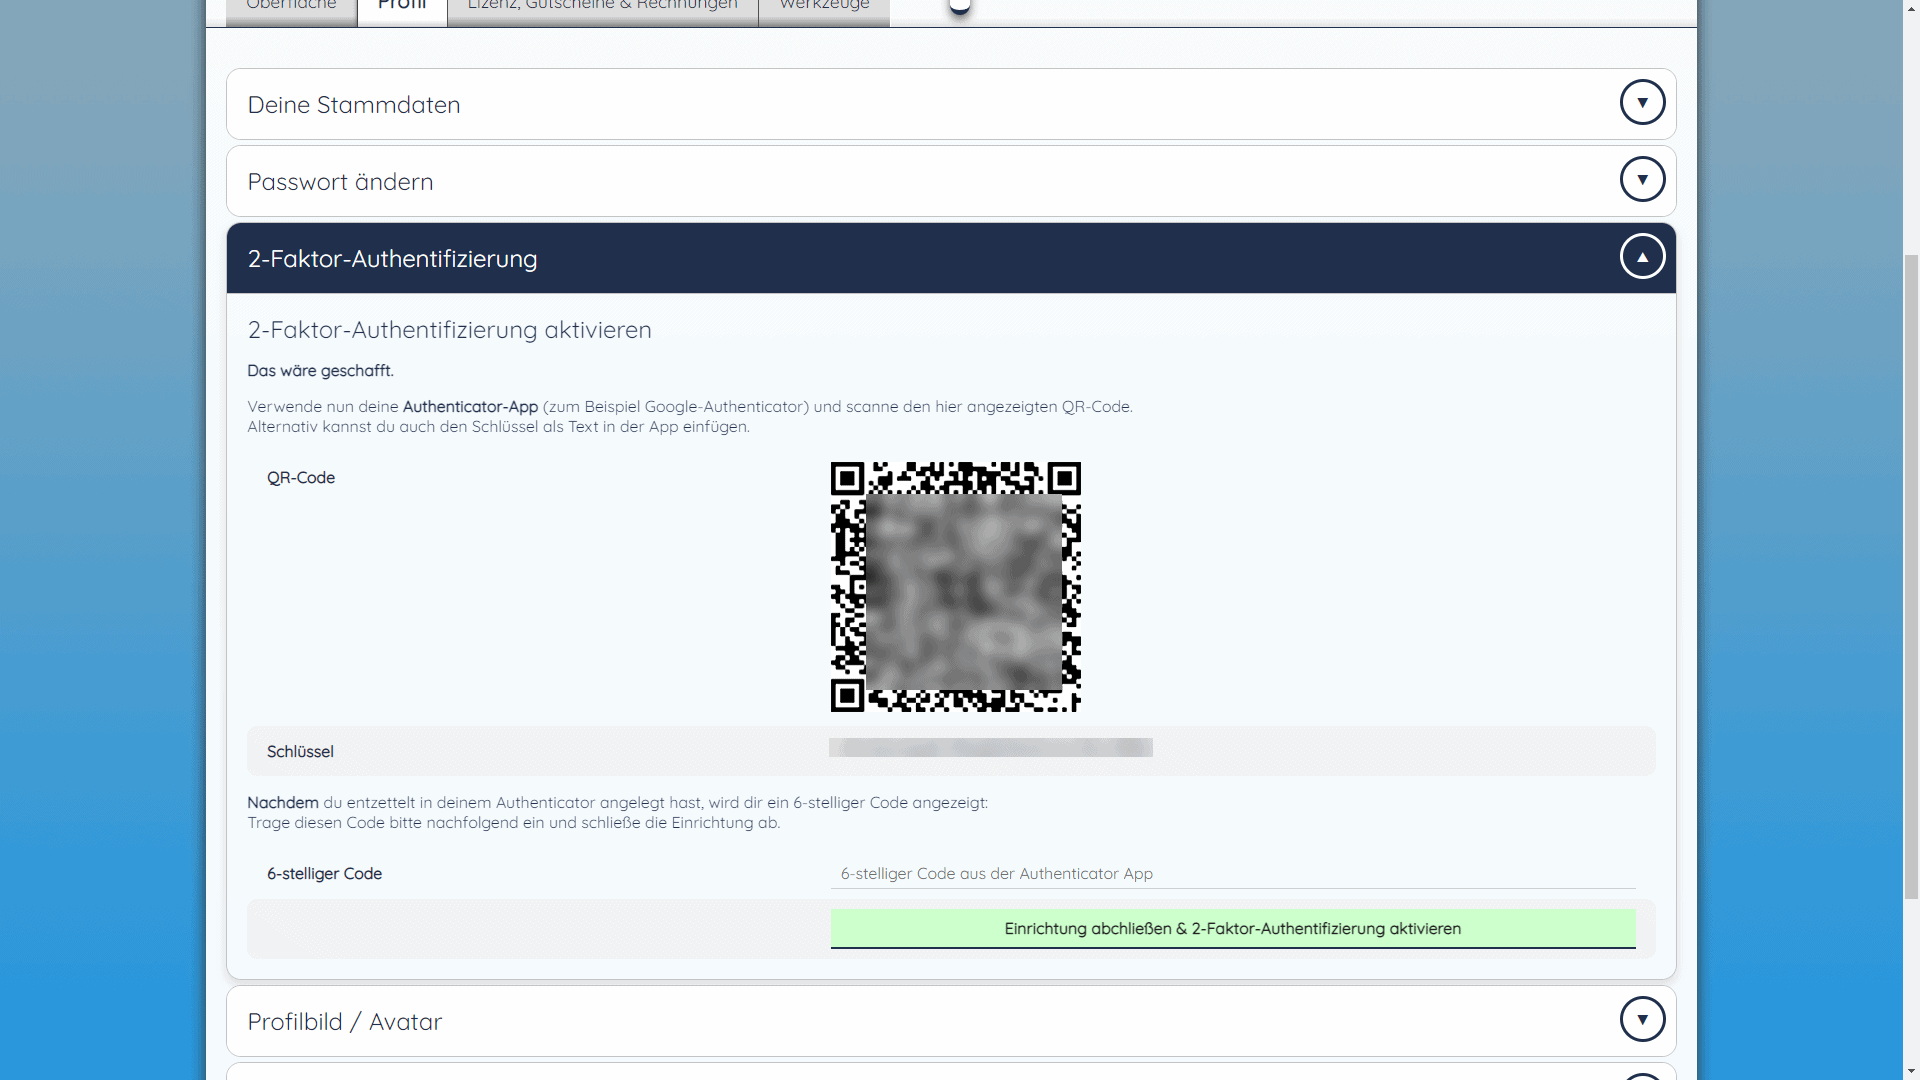The height and width of the screenshot is (1080, 1920).
Task: Click the 2FA QR-Code image
Action: click(956, 587)
